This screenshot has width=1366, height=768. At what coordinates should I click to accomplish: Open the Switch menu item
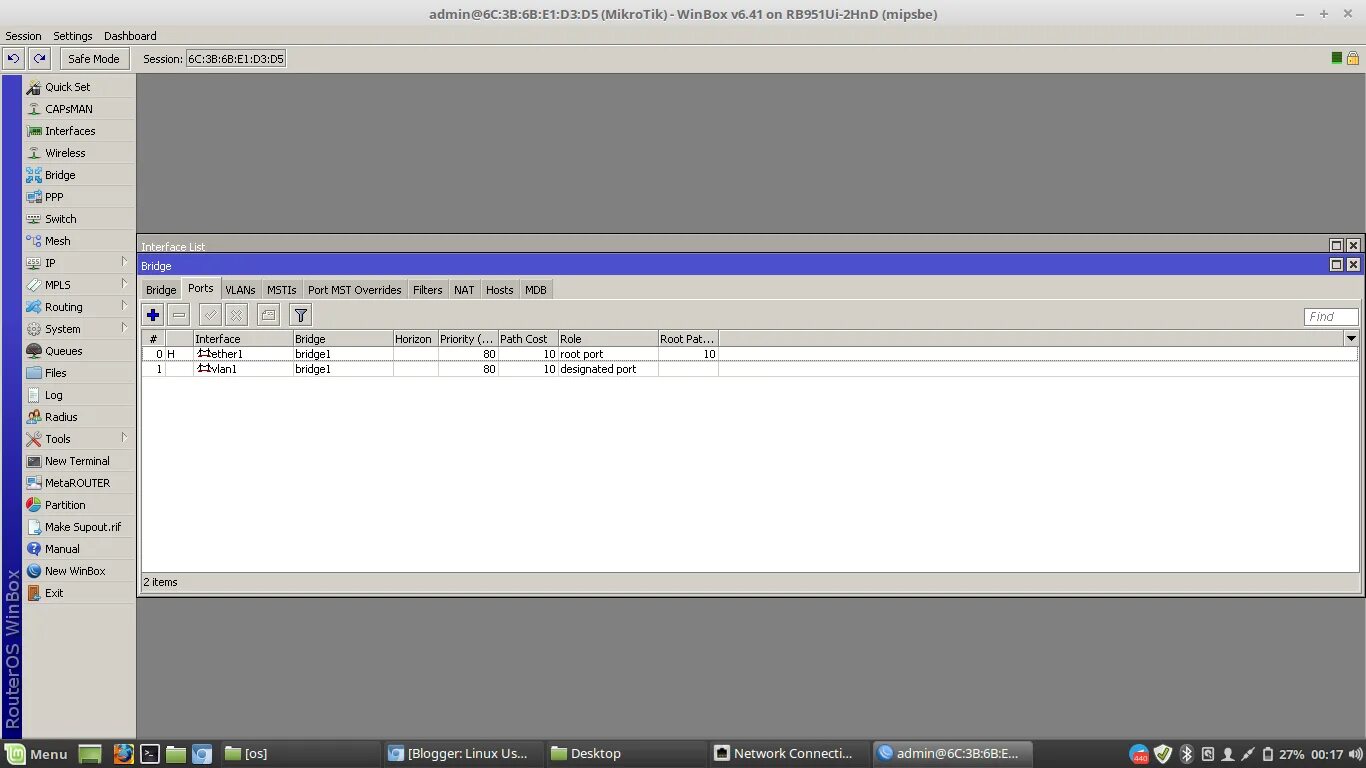pyautogui.click(x=79, y=219)
